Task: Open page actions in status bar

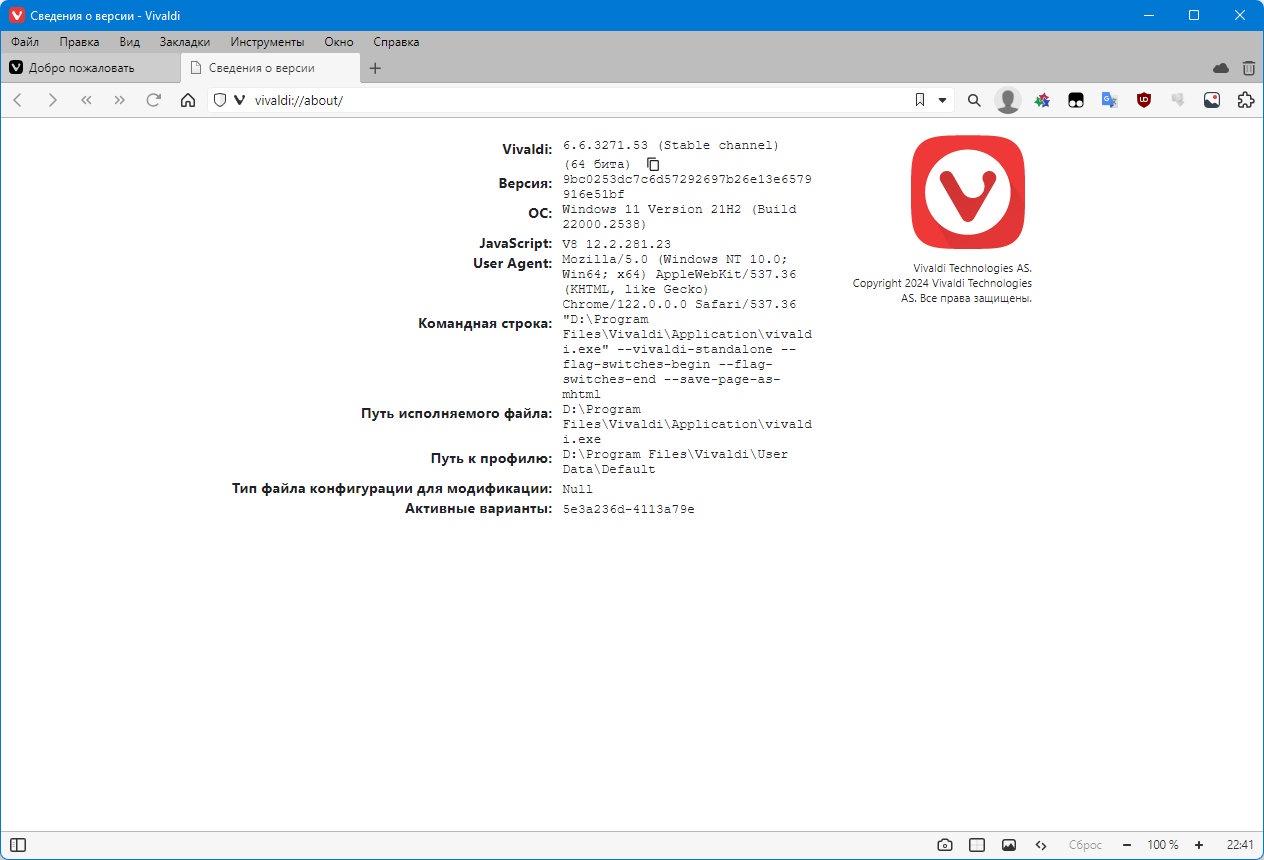Action: click(1041, 845)
